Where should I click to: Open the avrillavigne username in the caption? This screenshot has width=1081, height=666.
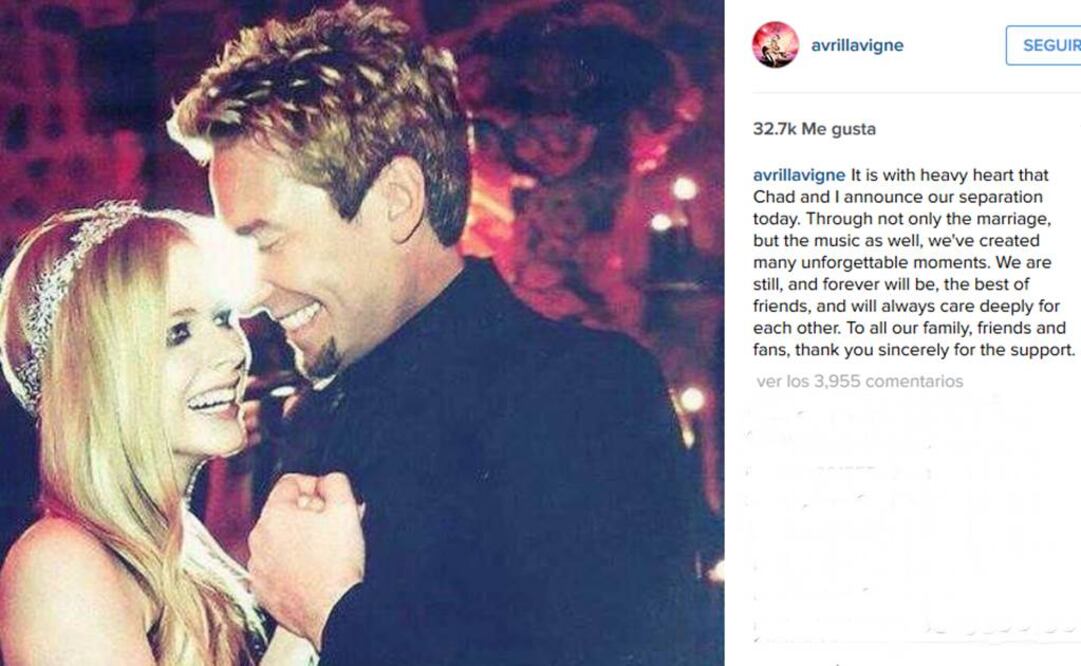798,175
